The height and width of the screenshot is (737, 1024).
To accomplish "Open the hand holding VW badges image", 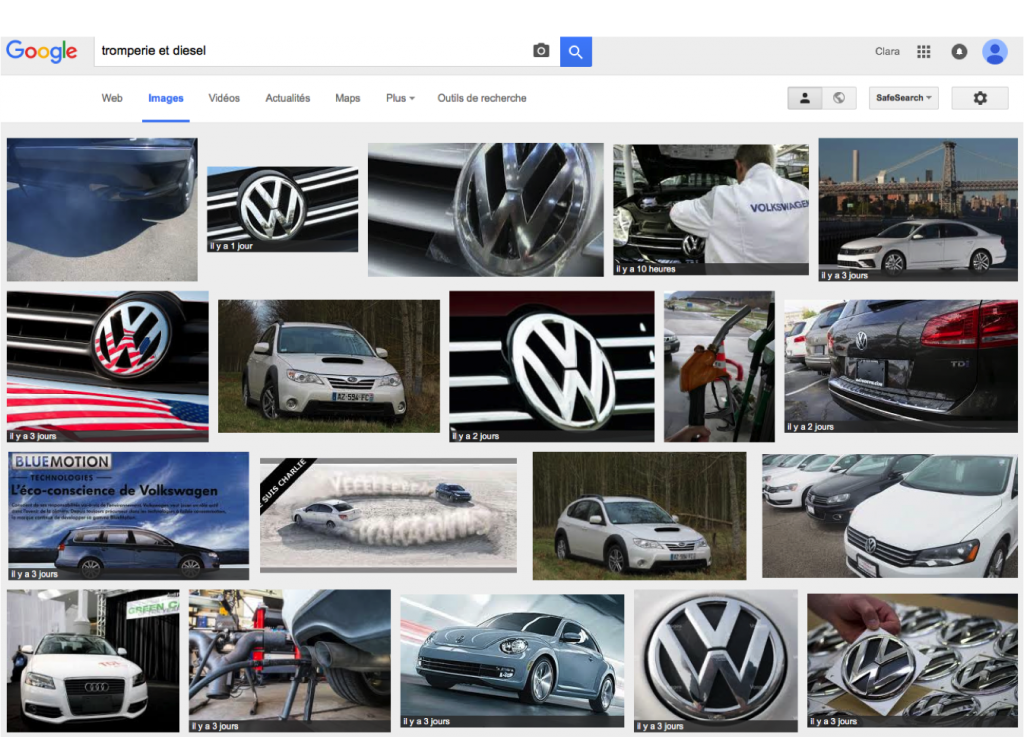I will (912, 661).
